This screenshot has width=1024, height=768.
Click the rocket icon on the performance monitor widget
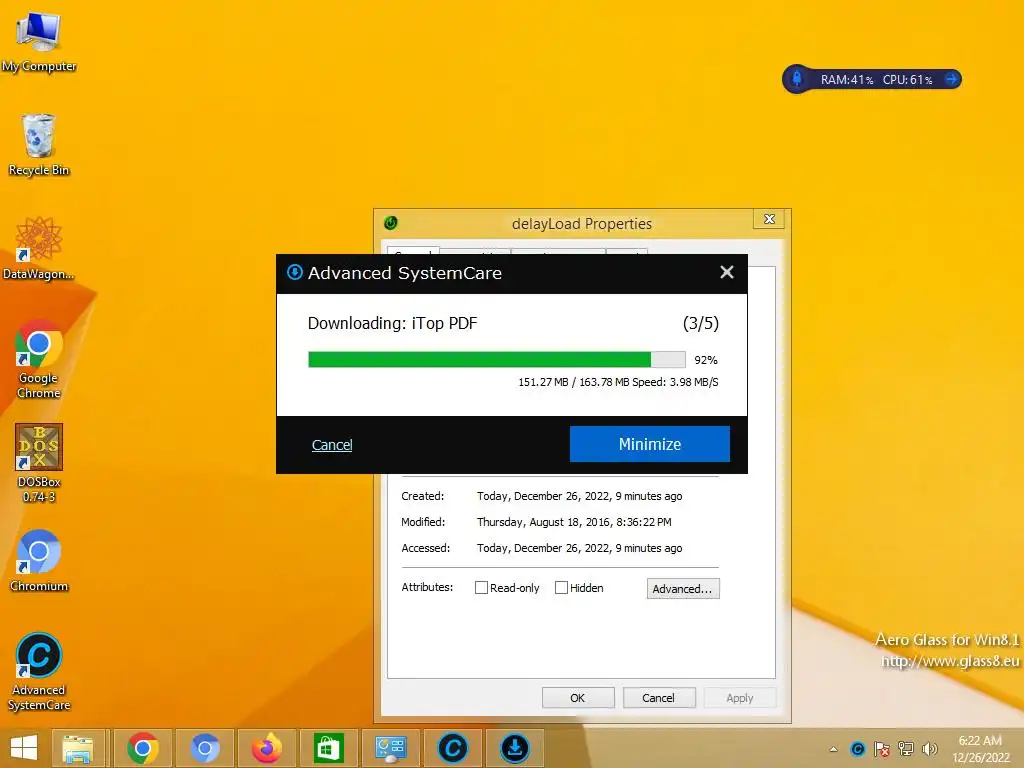click(x=797, y=79)
